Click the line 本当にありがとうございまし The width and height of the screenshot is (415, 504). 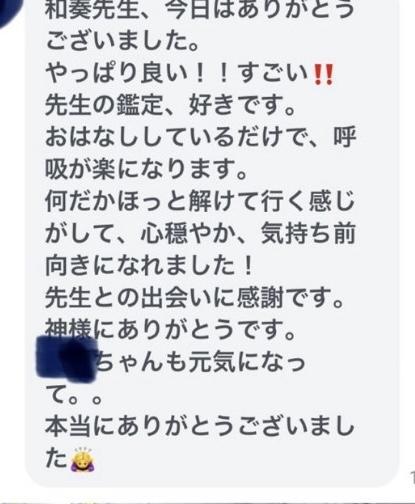pos(200,427)
